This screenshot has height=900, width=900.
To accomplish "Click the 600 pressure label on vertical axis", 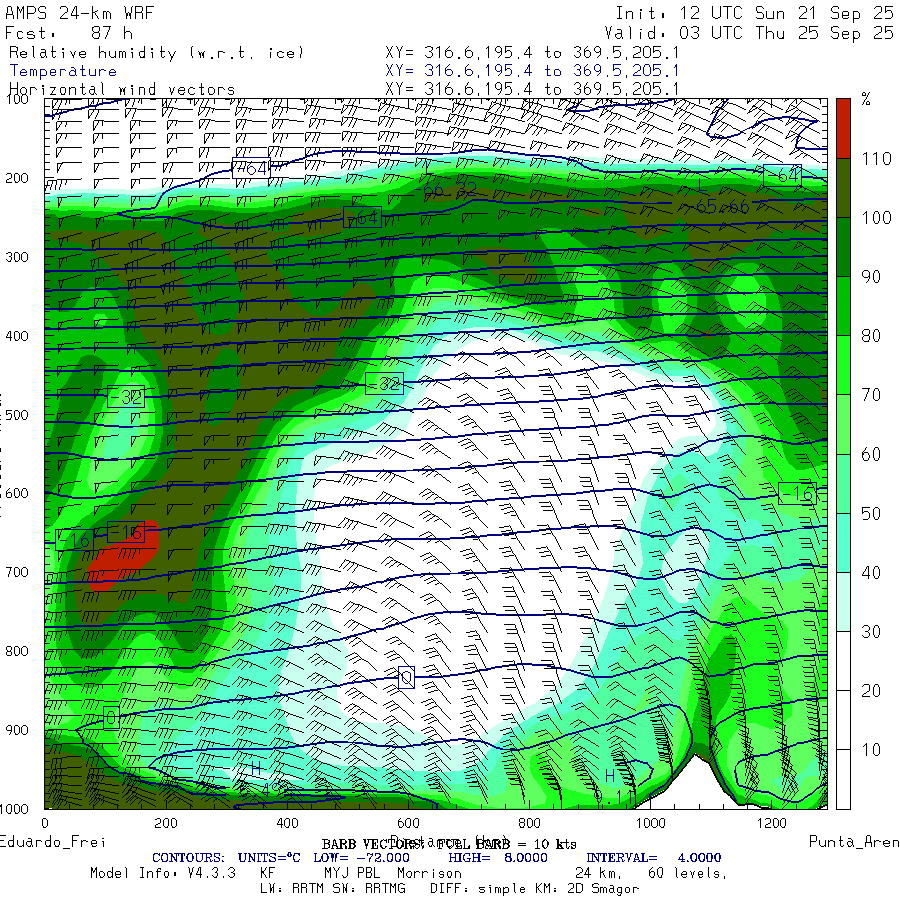I will [17, 494].
